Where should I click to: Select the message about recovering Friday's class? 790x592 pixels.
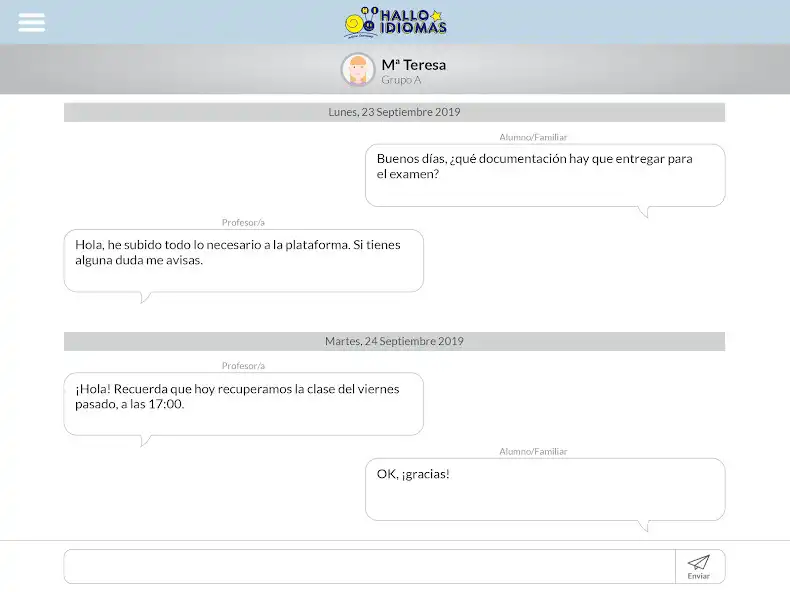[244, 404]
